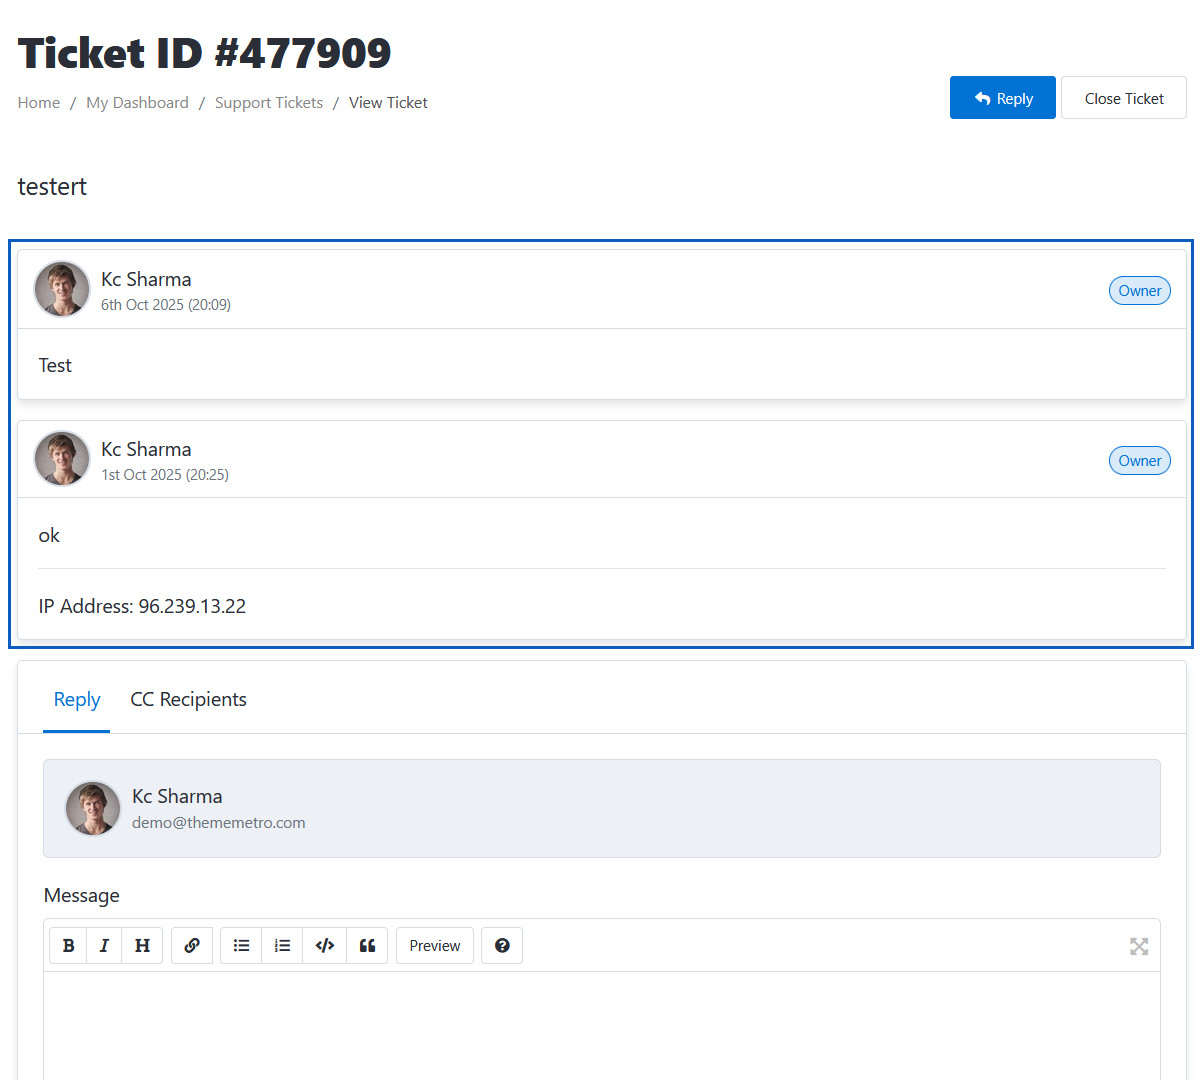Insert a hyperlink using link icon
This screenshot has width=1201, height=1080.
coord(192,946)
